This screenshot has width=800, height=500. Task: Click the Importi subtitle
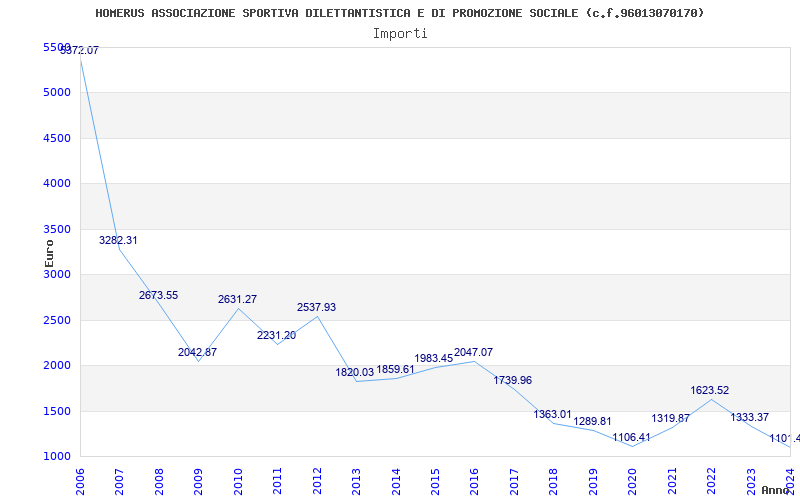(x=400, y=34)
